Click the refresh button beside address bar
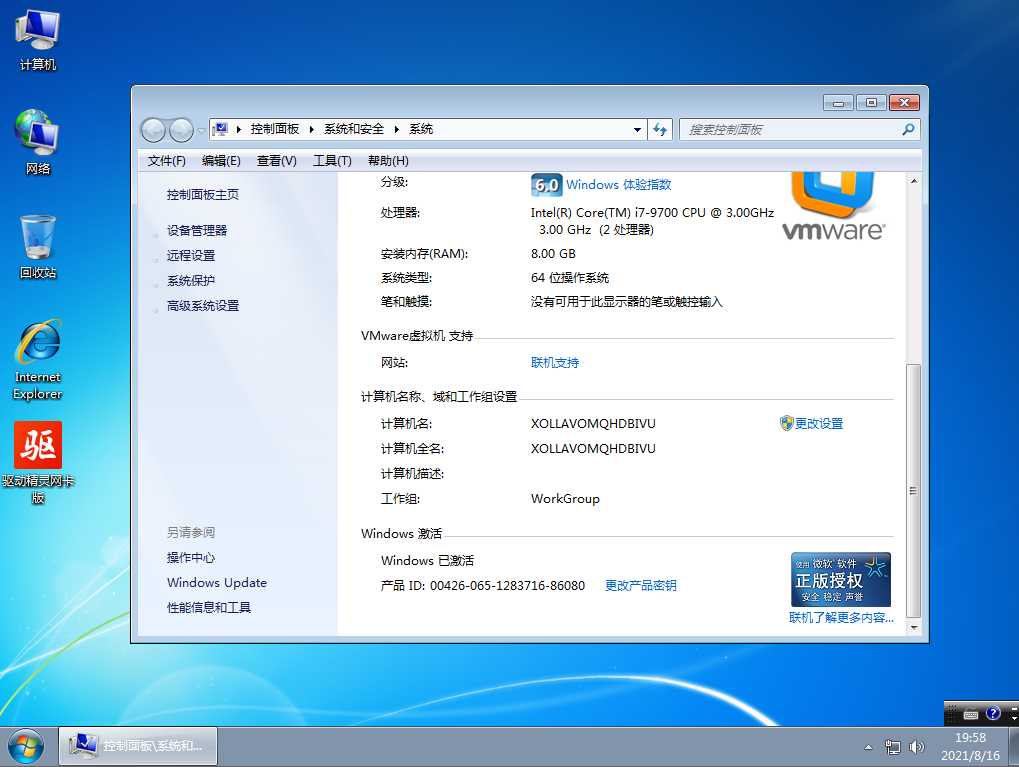 coord(660,129)
